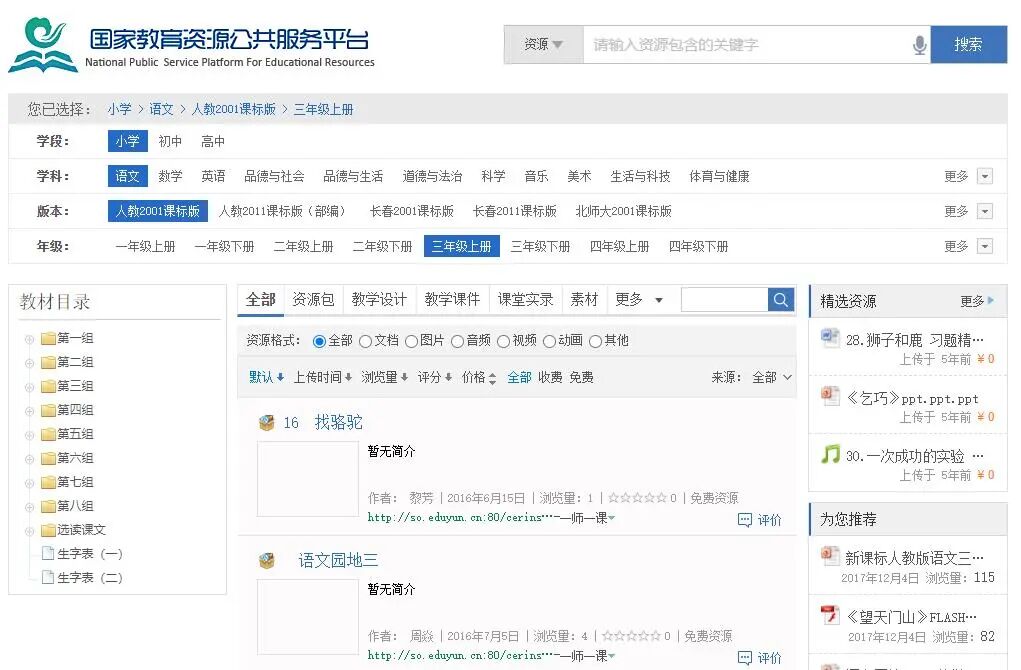Sort by 价格 up-down arrows
The height and width of the screenshot is (670, 1021).
(x=492, y=378)
